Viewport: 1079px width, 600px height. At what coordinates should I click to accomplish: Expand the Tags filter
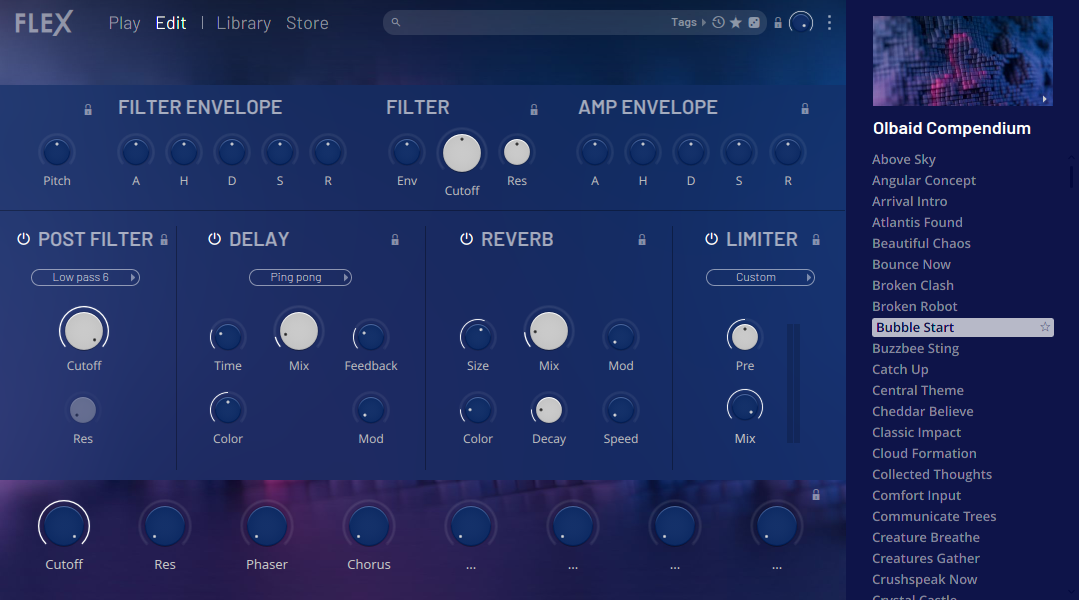688,22
